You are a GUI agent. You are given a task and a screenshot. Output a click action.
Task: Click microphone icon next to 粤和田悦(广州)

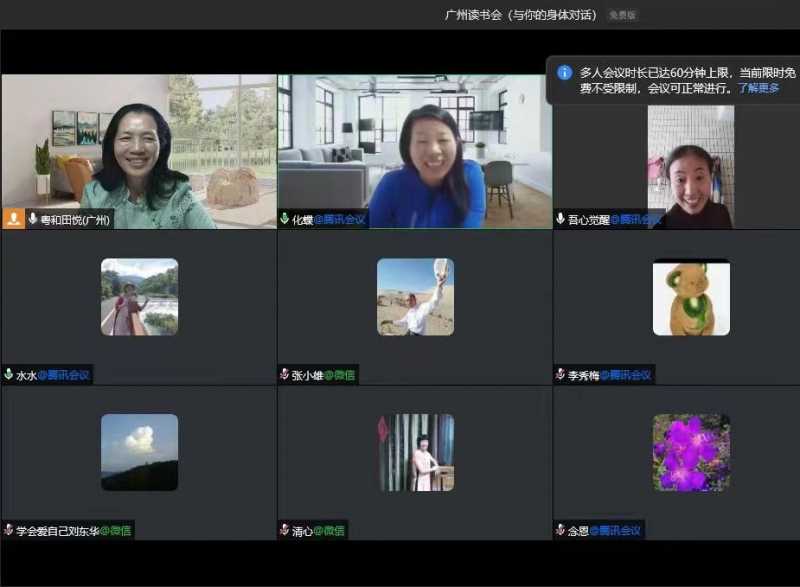point(33,219)
